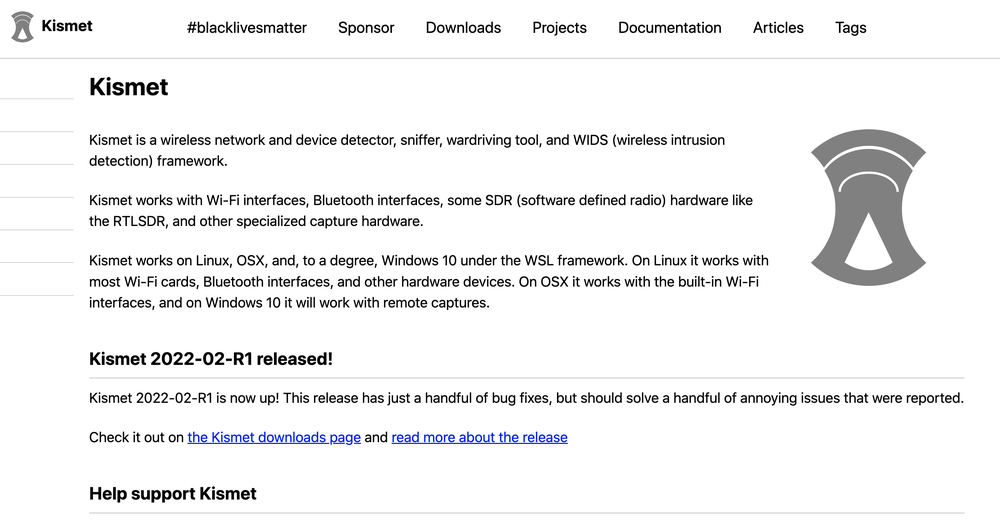Click paragraph starting Kismet works on Linux, OSX
Viewport: 1000px width, 525px height.
429,281
